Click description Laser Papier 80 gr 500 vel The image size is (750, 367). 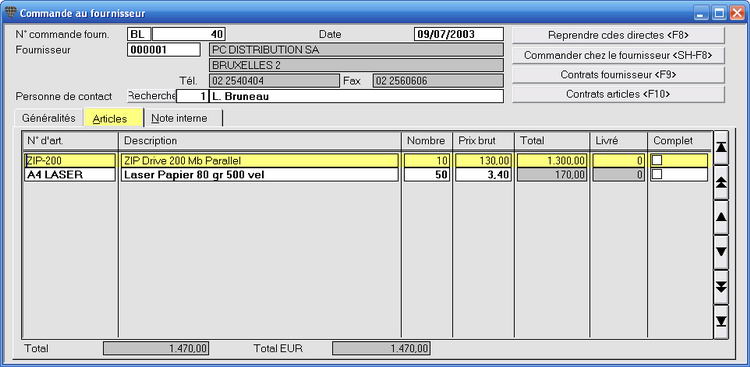coord(259,175)
